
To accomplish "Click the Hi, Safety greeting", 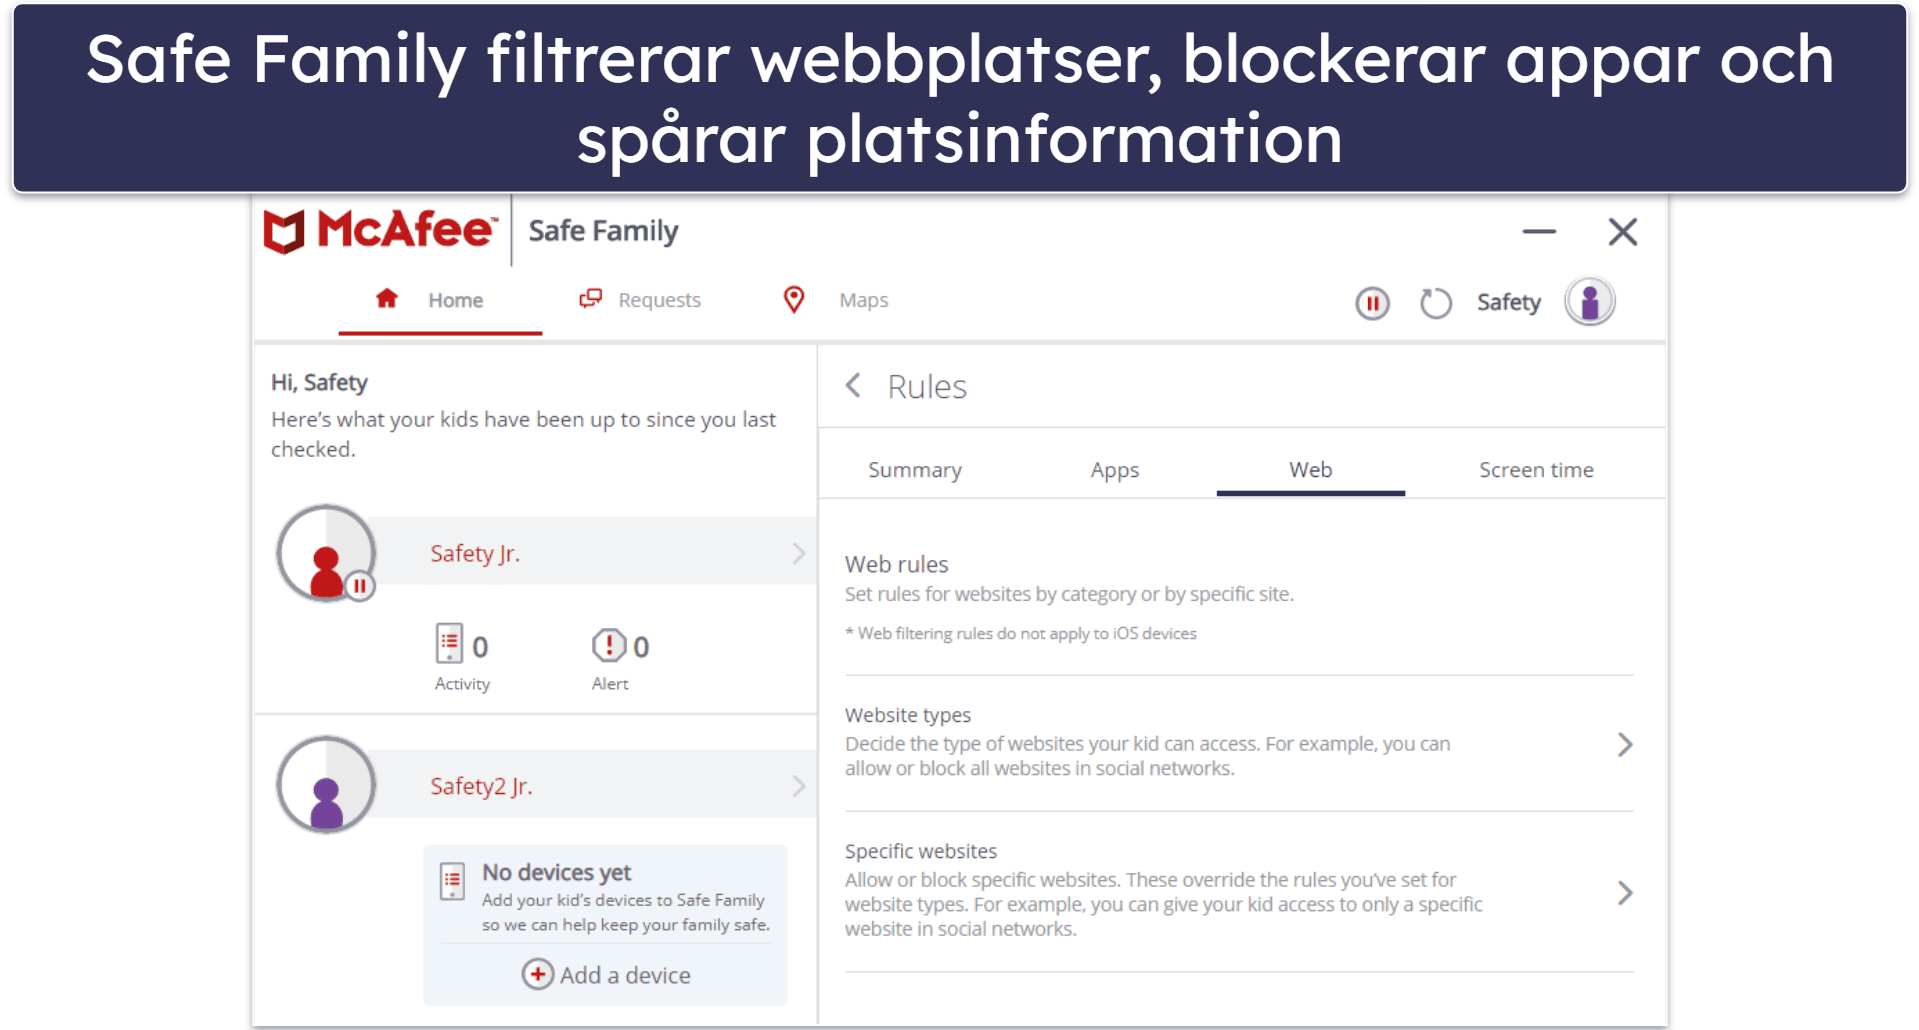I will (x=319, y=383).
